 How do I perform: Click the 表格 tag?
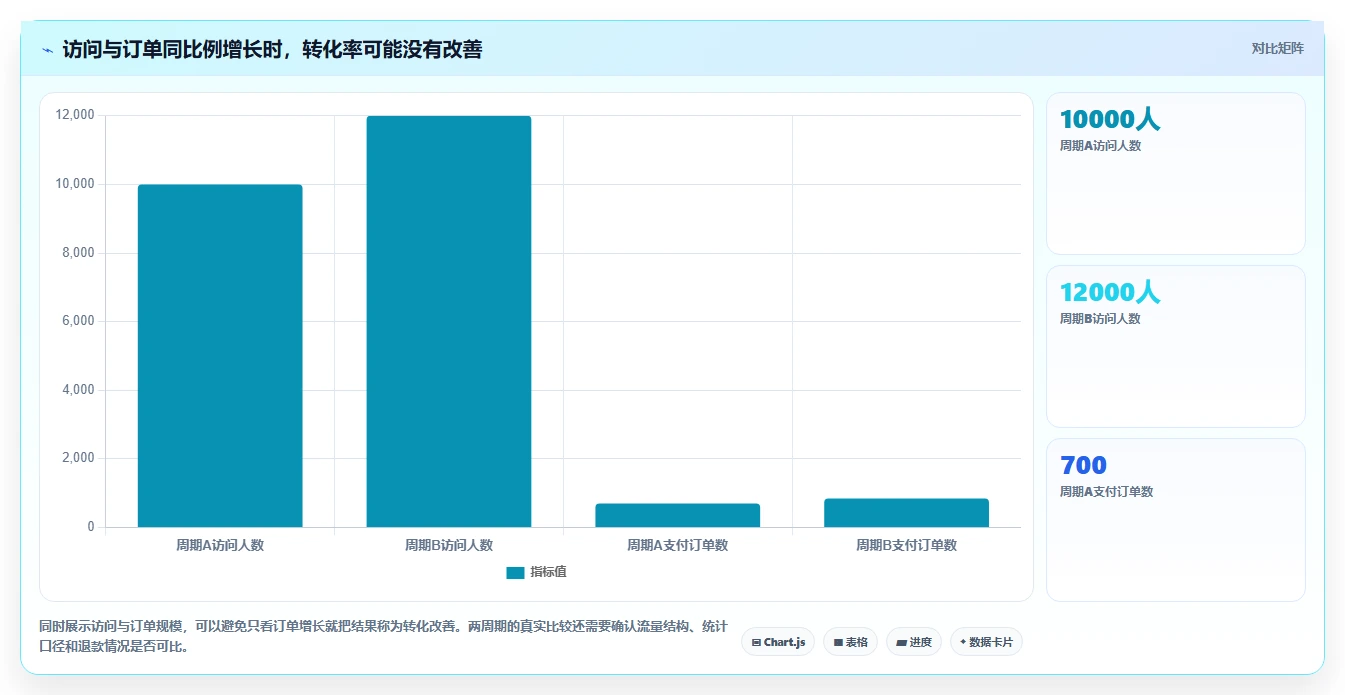tap(851, 642)
